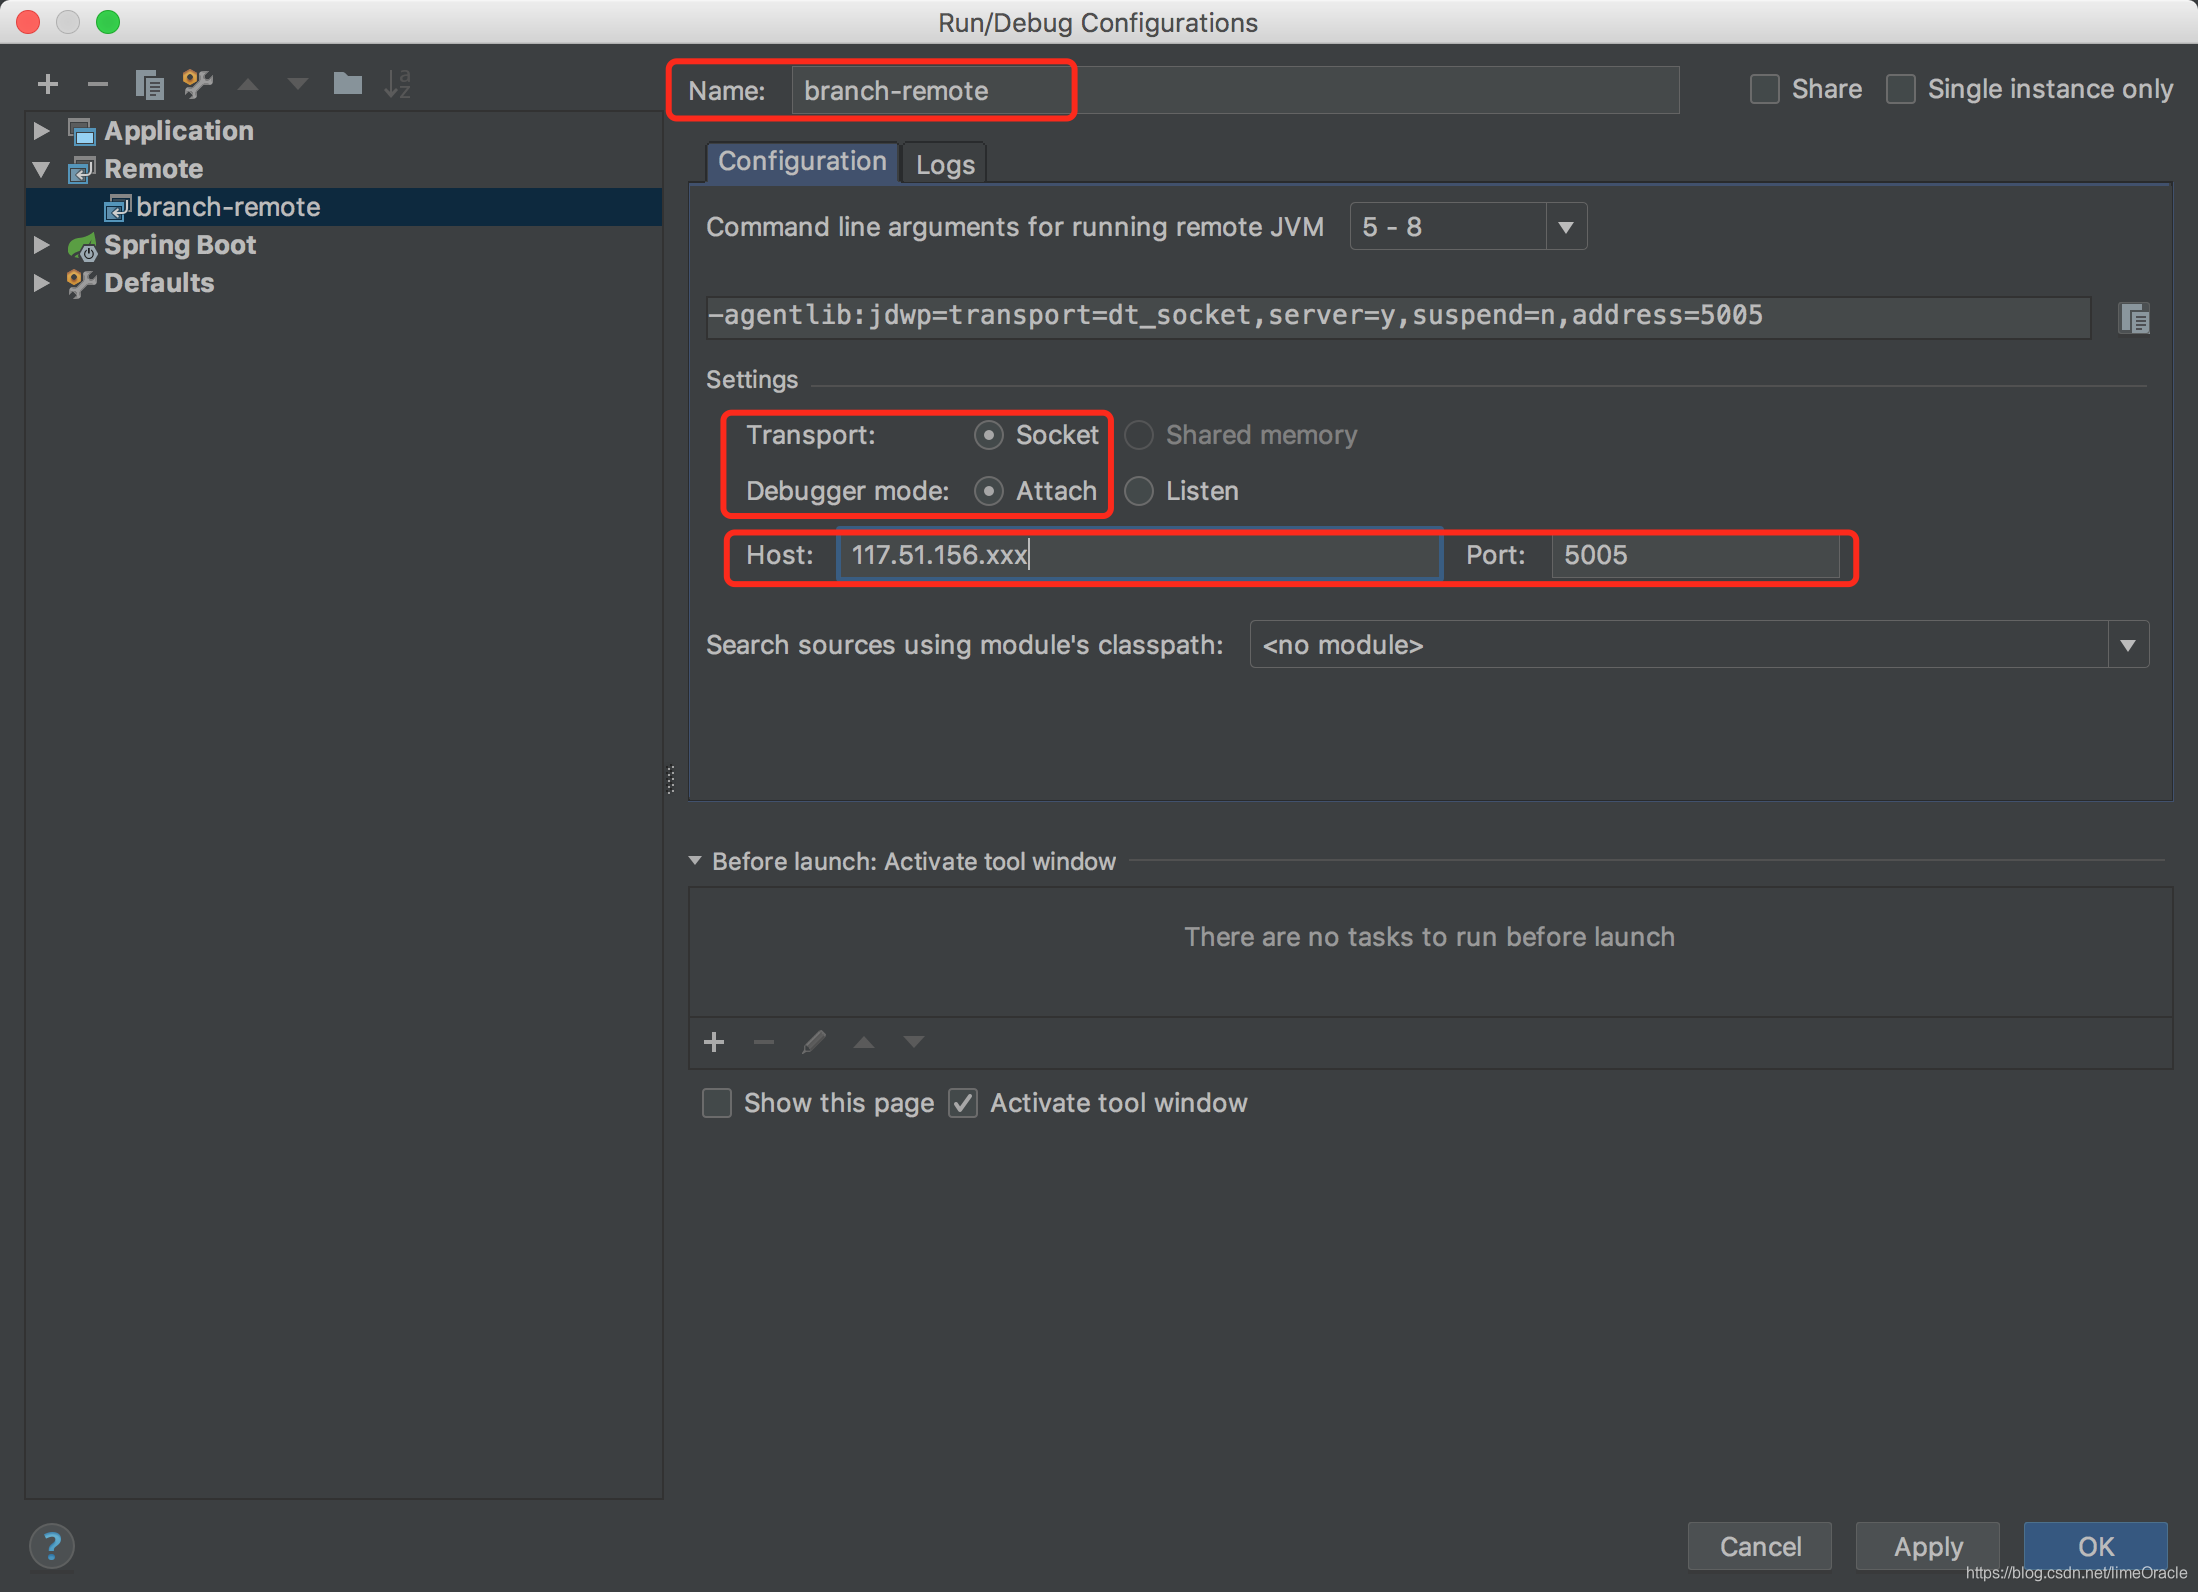Select the Listen debugger mode radio
Viewport: 2198px width, 1592px height.
[1139, 491]
